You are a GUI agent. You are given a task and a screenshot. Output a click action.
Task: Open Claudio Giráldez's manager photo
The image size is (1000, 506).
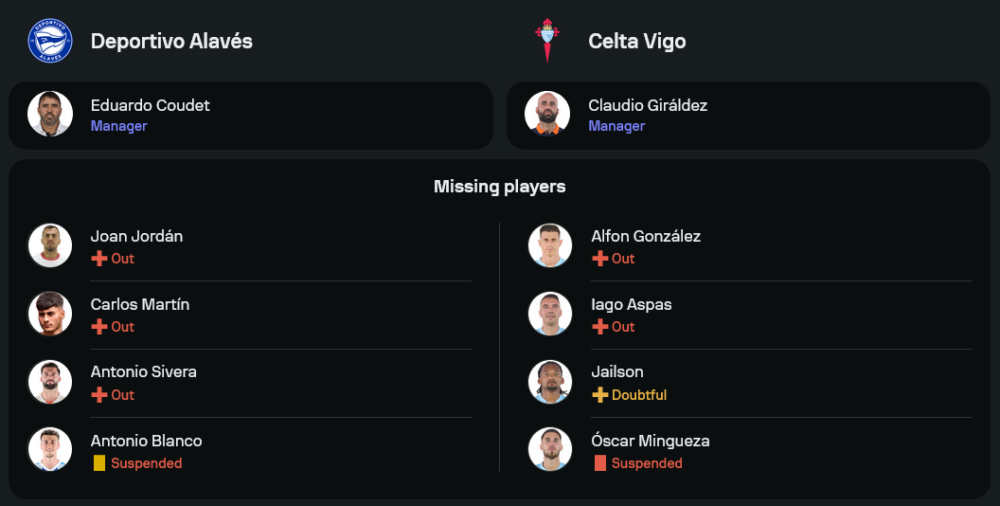tap(548, 114)
